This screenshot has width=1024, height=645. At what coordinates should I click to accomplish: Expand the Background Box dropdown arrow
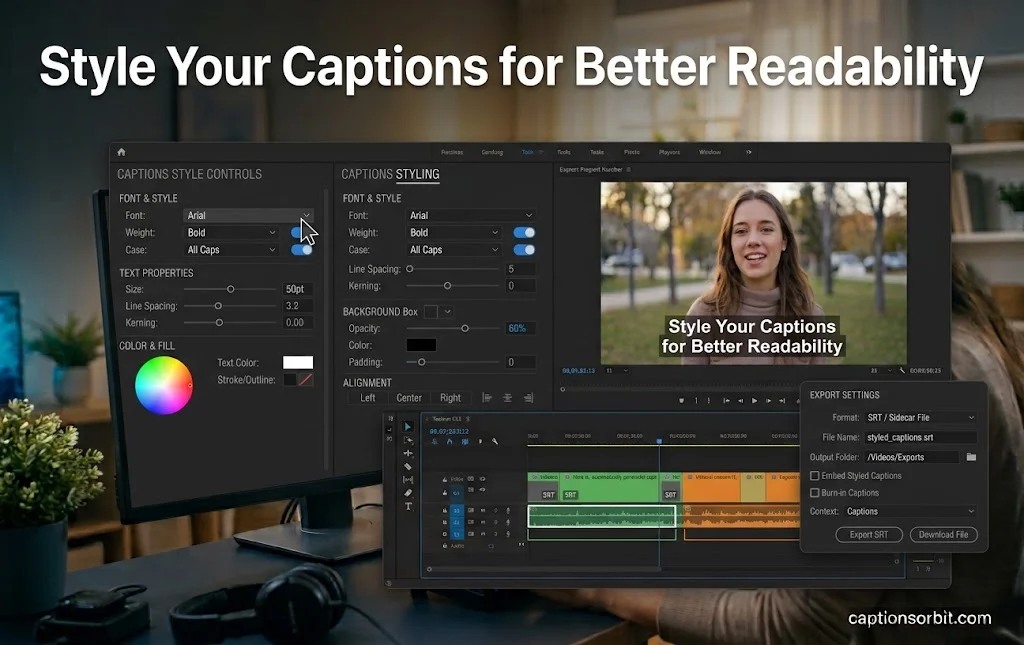447,311
